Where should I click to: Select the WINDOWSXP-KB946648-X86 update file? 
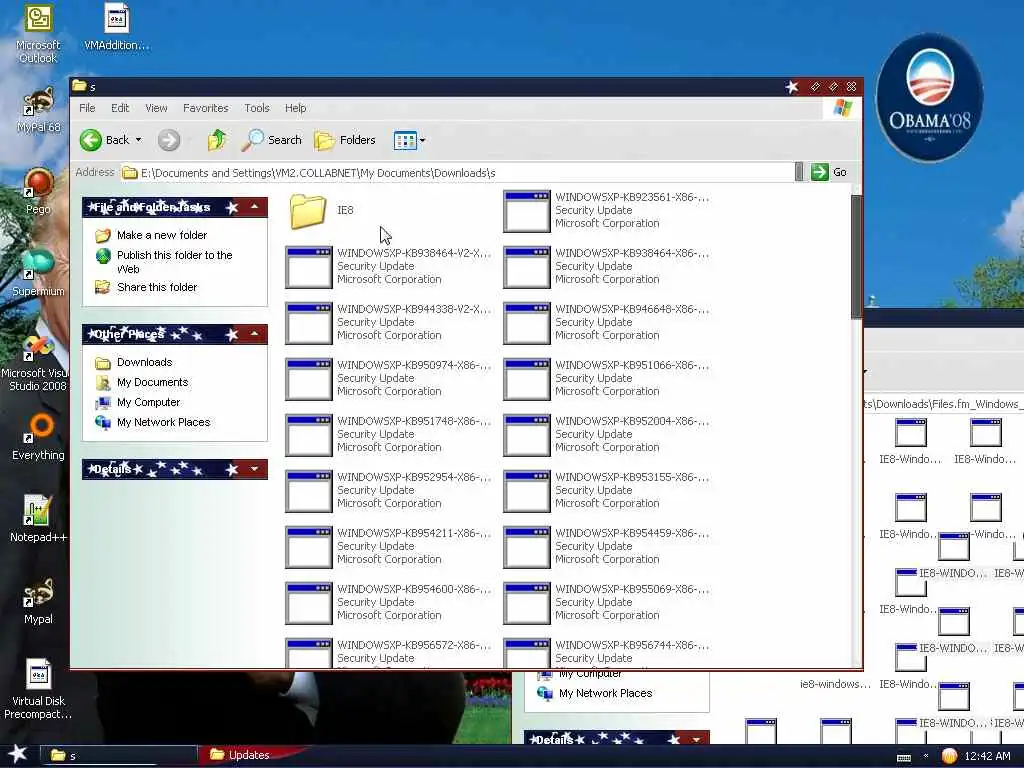(606, 323)
